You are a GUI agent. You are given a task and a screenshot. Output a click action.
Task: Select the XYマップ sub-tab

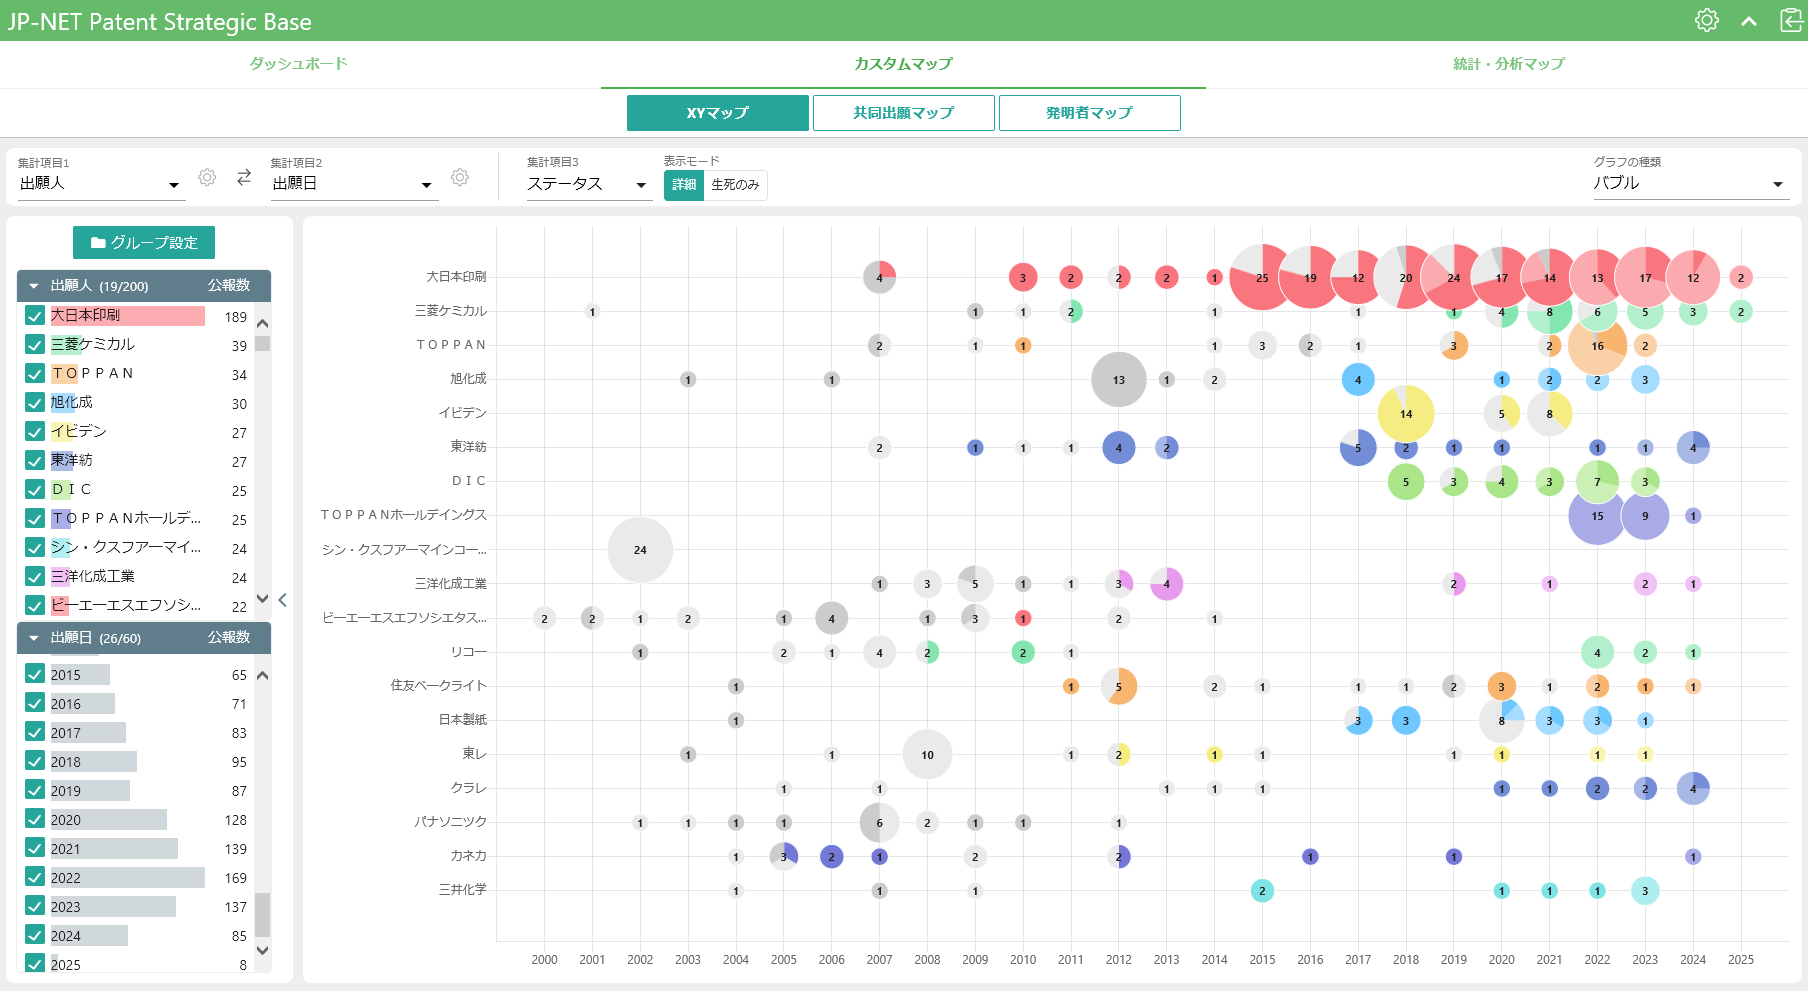(x=717, y=113)
